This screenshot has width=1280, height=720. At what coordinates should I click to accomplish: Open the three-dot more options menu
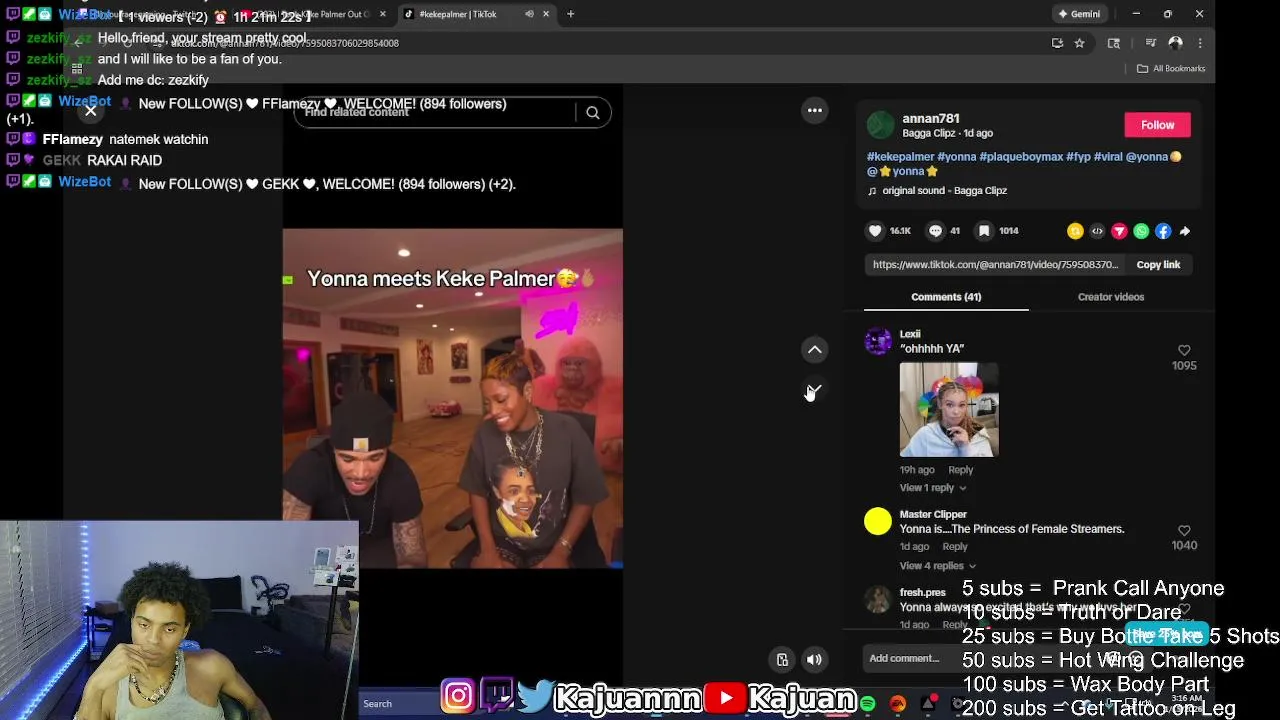[x=815, y=111]
